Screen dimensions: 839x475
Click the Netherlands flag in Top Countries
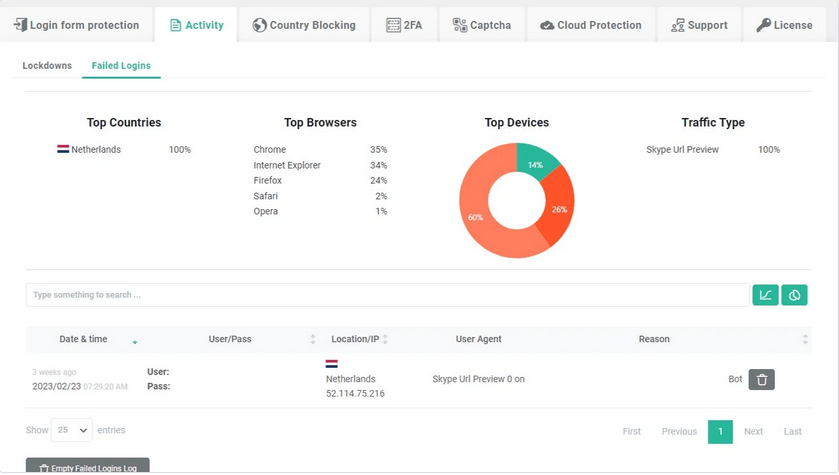(63, 149)
